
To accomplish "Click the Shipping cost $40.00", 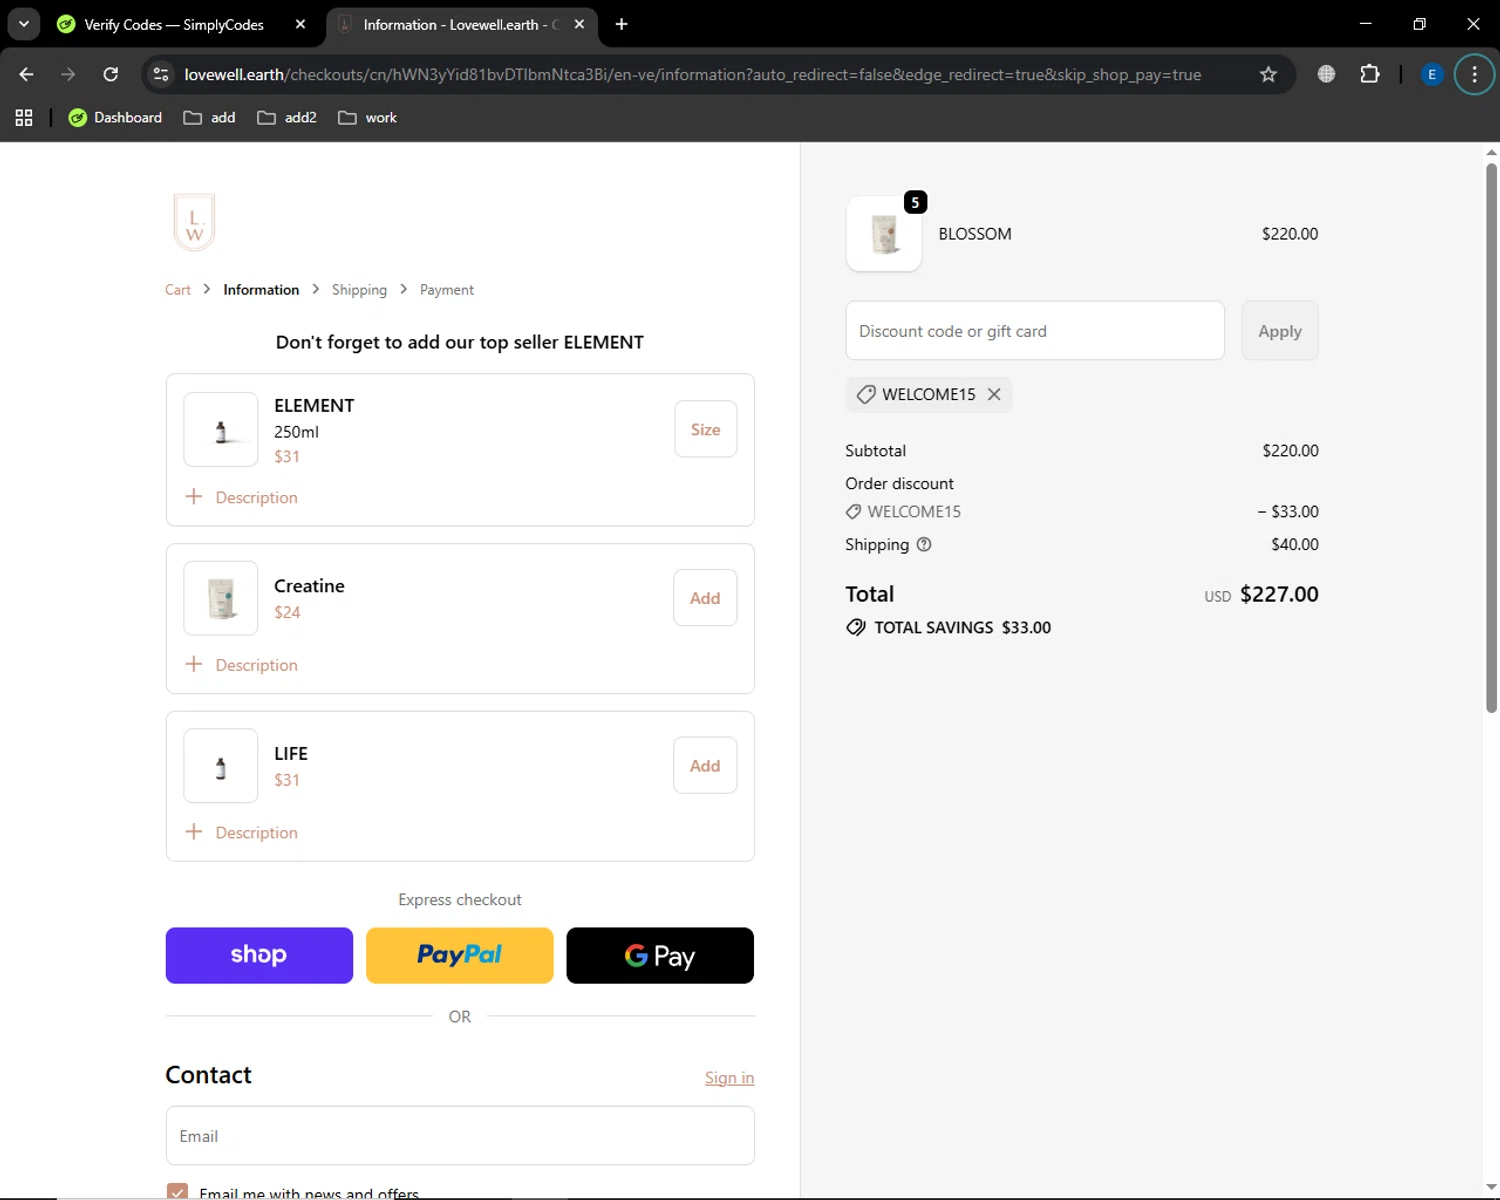I will 1295,544.
